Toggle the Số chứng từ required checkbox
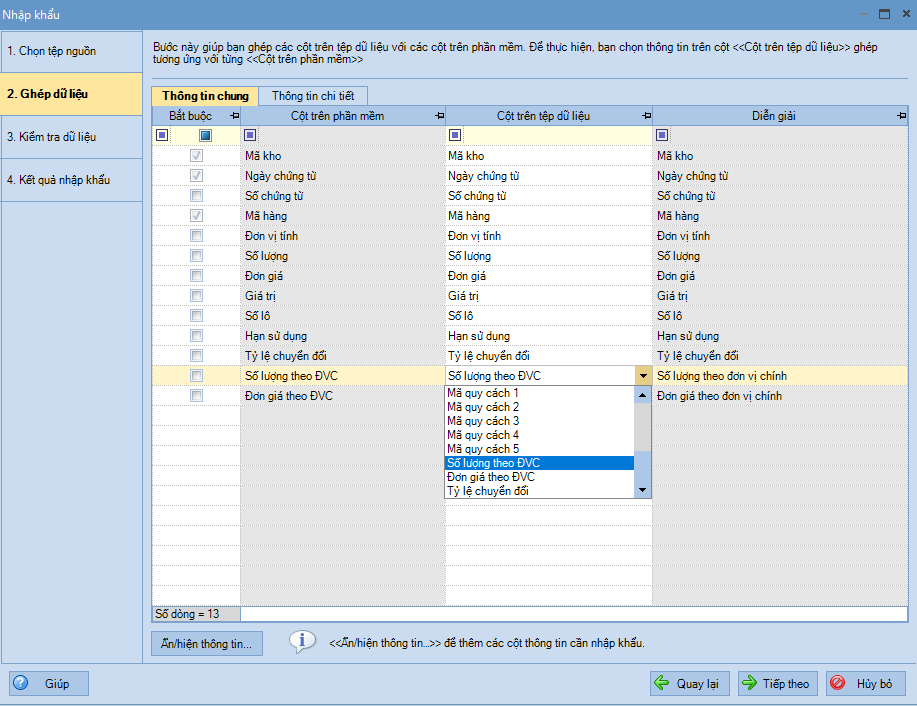The width and height of the screenshot is (917, 706). (197, 196)
